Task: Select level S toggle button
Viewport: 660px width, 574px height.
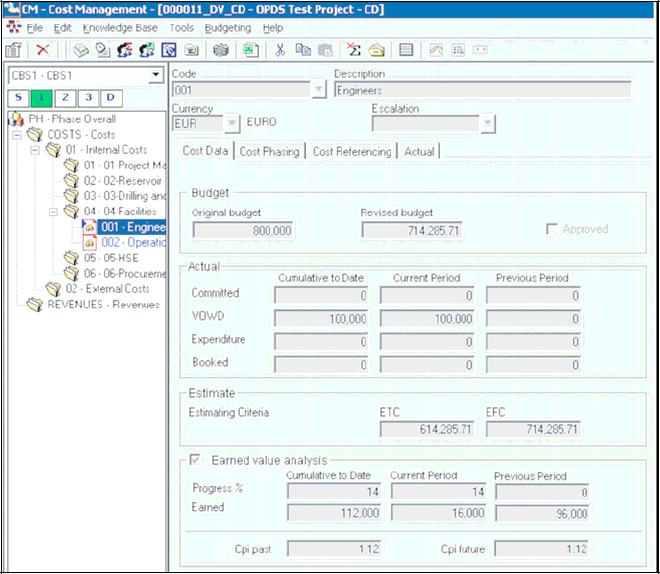Action: 18,98
